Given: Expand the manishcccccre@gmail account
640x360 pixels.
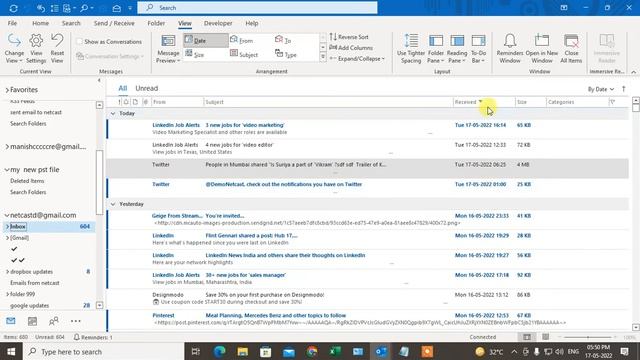Looking at the screenshot, I should pyautogui.click(x=7, y=147).
